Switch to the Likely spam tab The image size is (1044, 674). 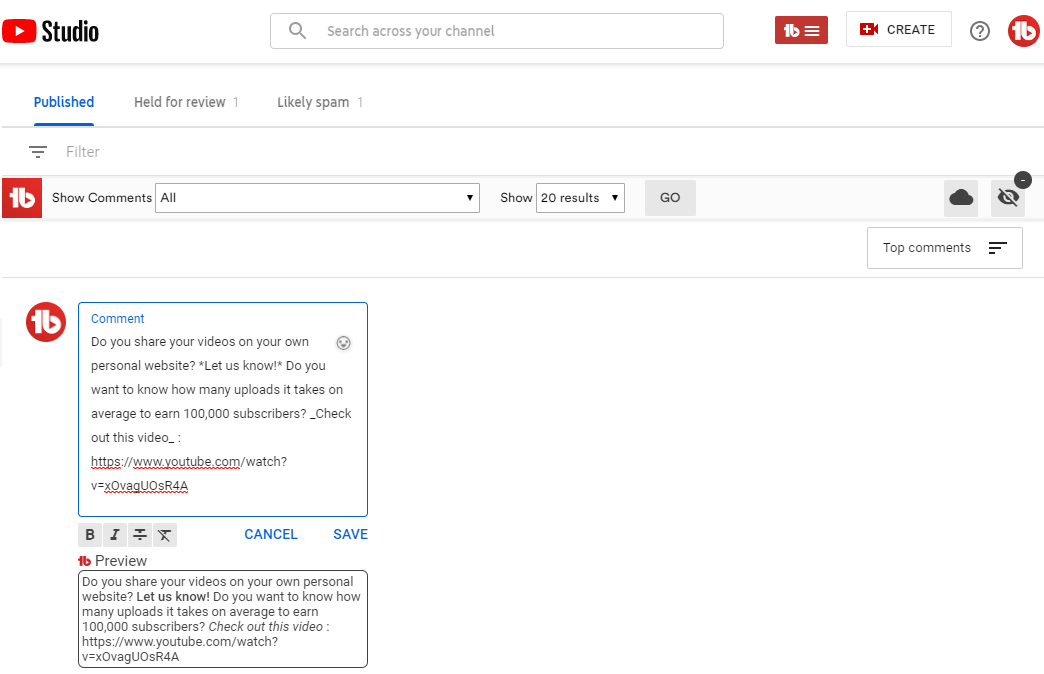(313, 102)
